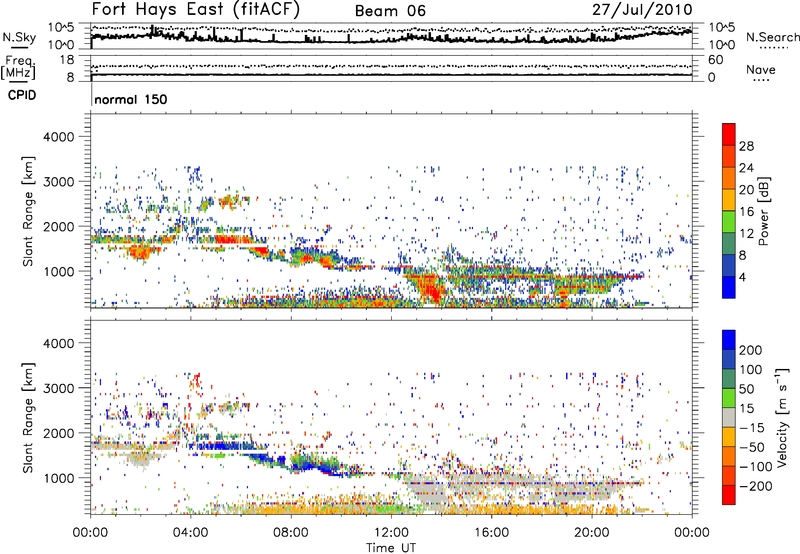Click the "3000" tick on power panel
The image size is (800, 554).
(58, 182)
